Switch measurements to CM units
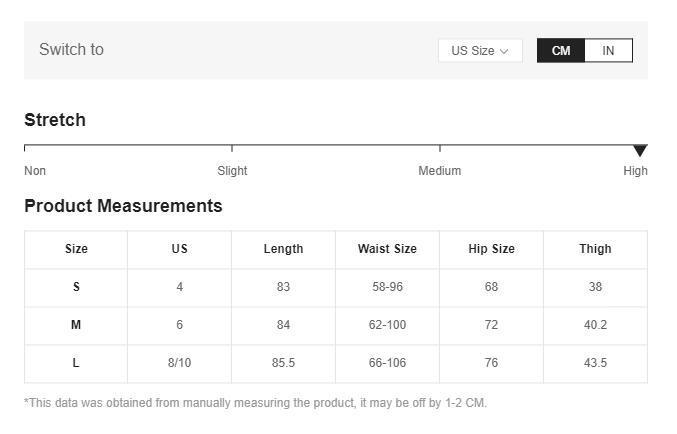 561,51
